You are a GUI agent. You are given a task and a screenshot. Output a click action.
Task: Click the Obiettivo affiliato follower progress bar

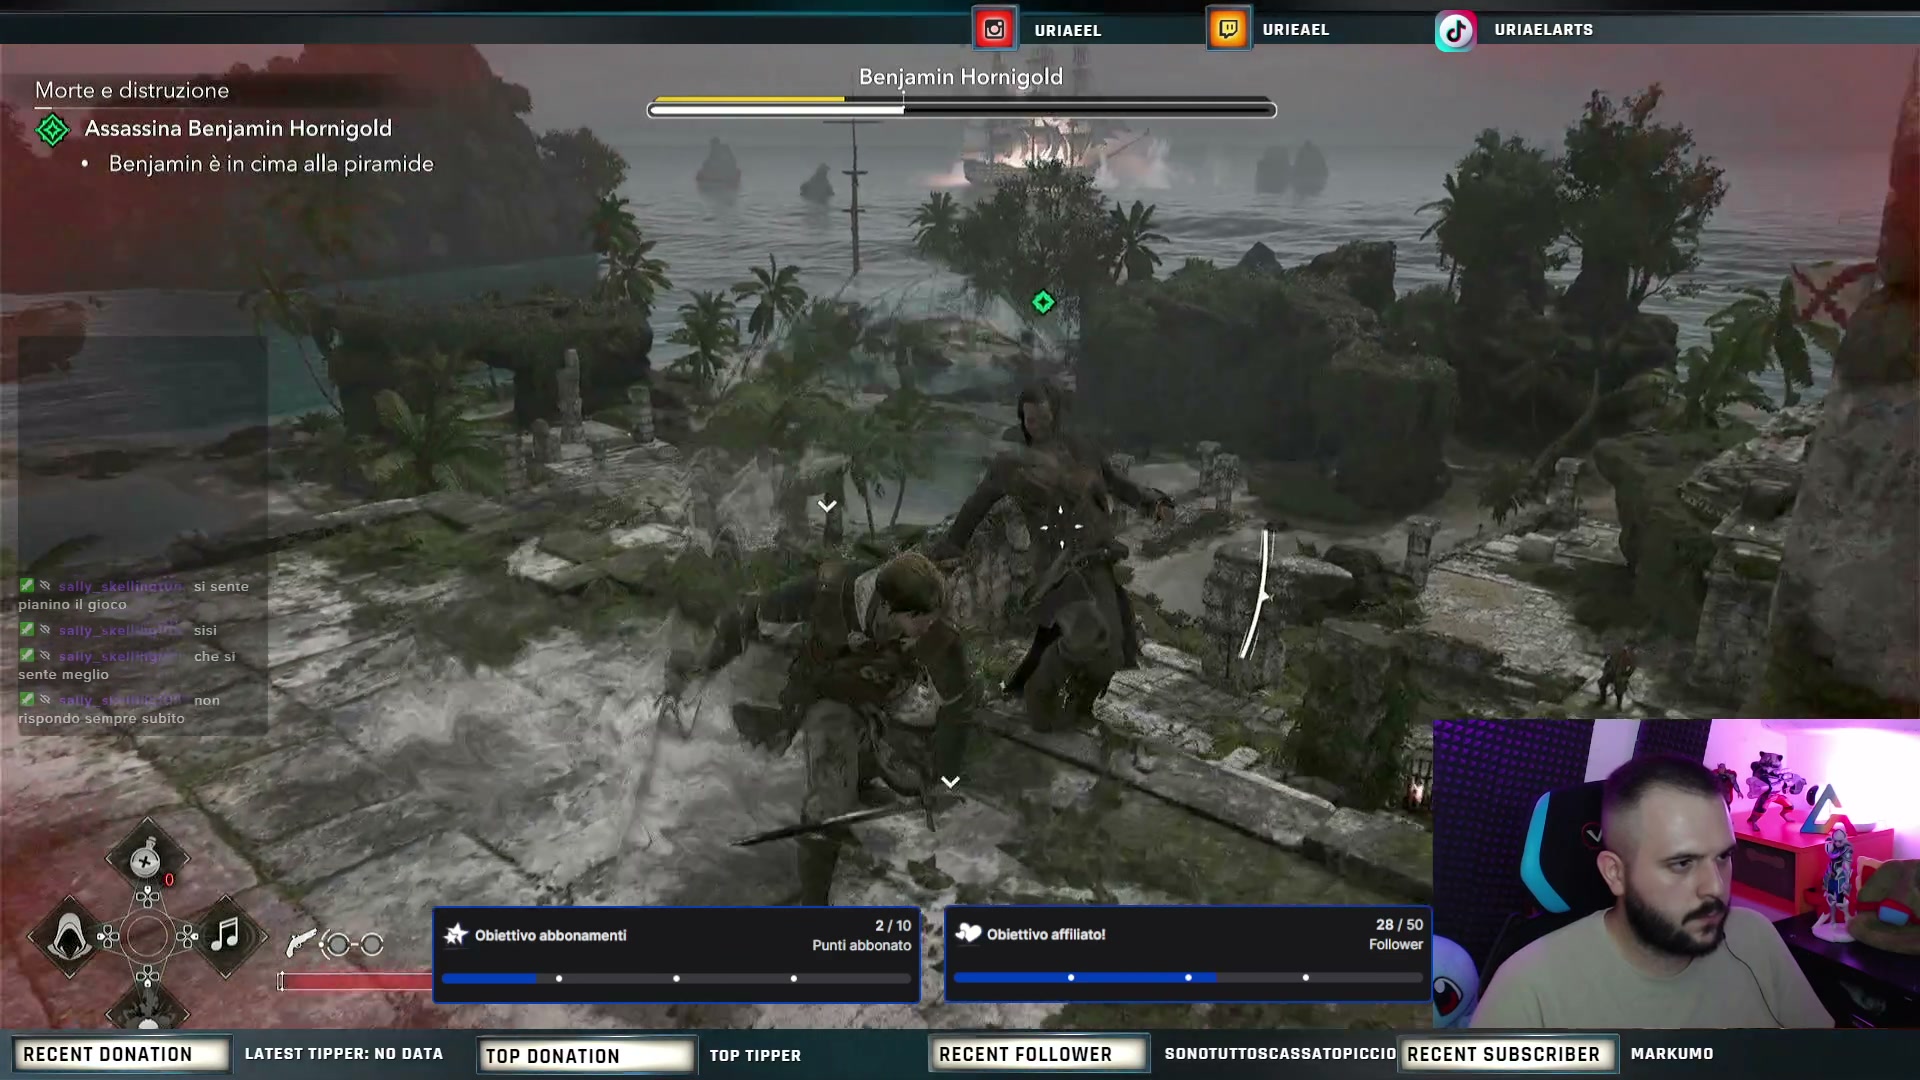point(1188,977)
